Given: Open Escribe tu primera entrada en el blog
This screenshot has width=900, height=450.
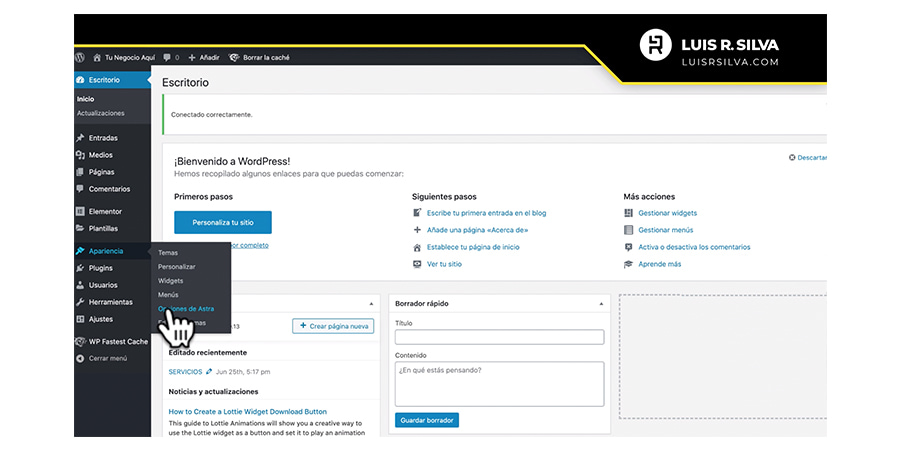Looking at the screenshot, I should coord(487,213).
